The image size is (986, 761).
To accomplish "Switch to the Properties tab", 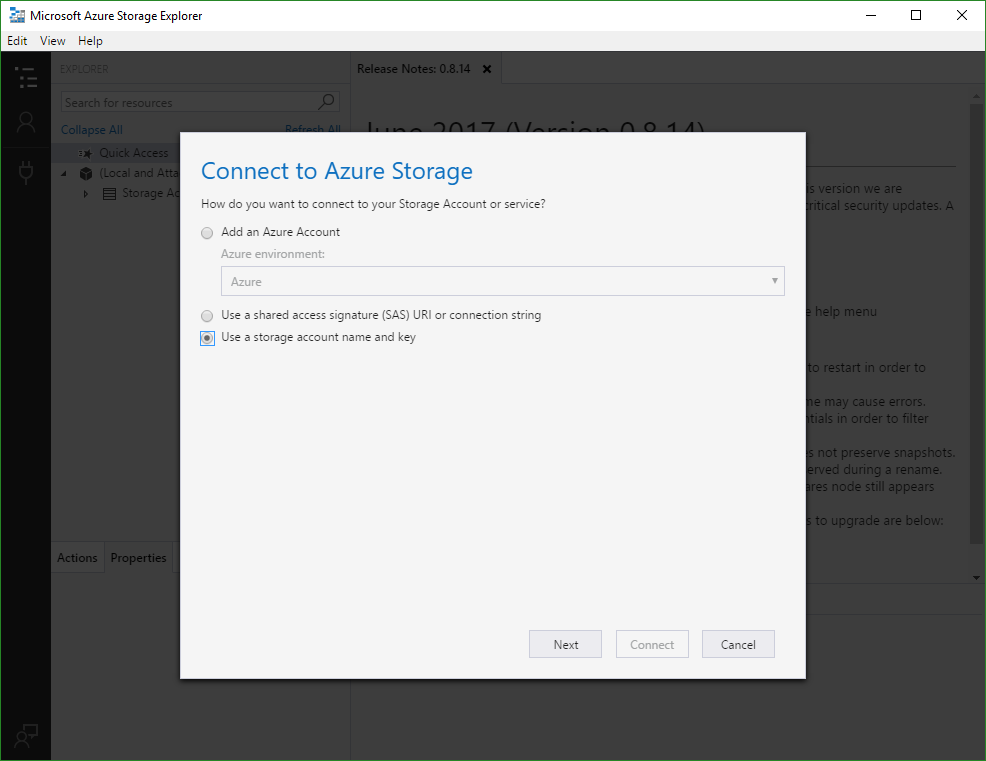I will pyautogui.click(x=138, y=558).
